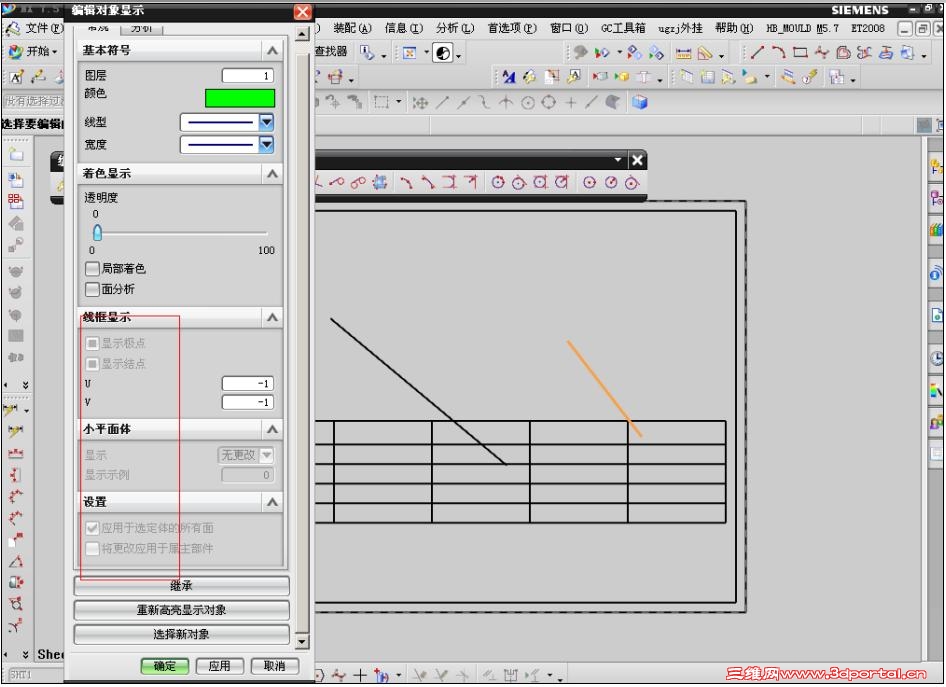Collapse the 线框显示 section
This screenshot has height=687, width=946.
[273, 317]
